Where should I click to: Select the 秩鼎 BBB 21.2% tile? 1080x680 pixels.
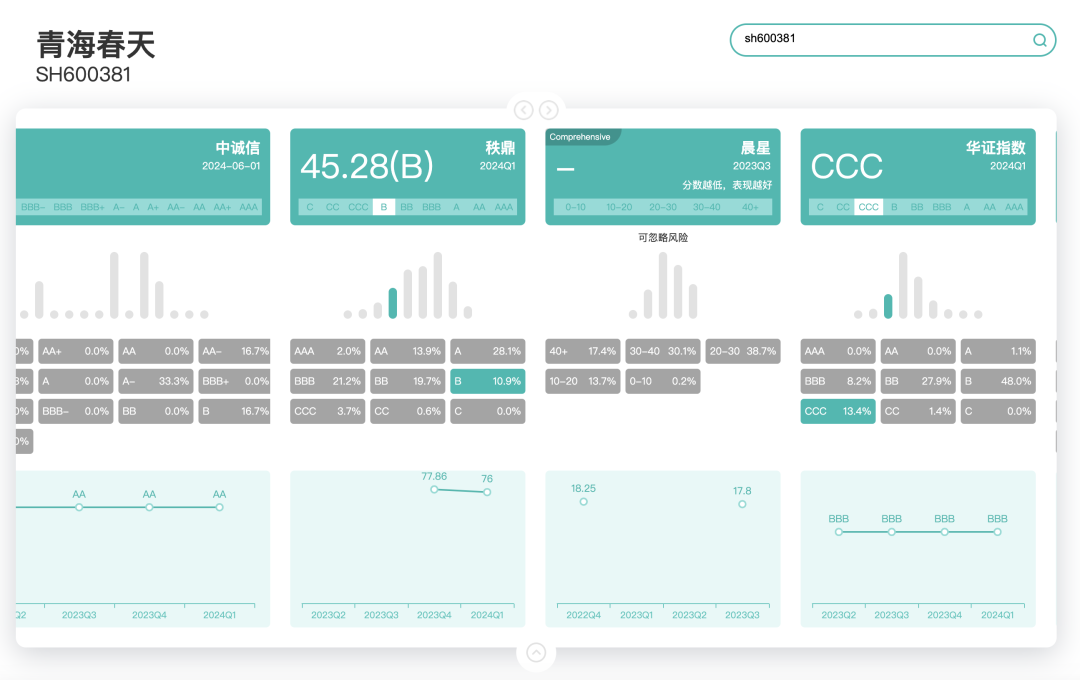click(328, 381)
